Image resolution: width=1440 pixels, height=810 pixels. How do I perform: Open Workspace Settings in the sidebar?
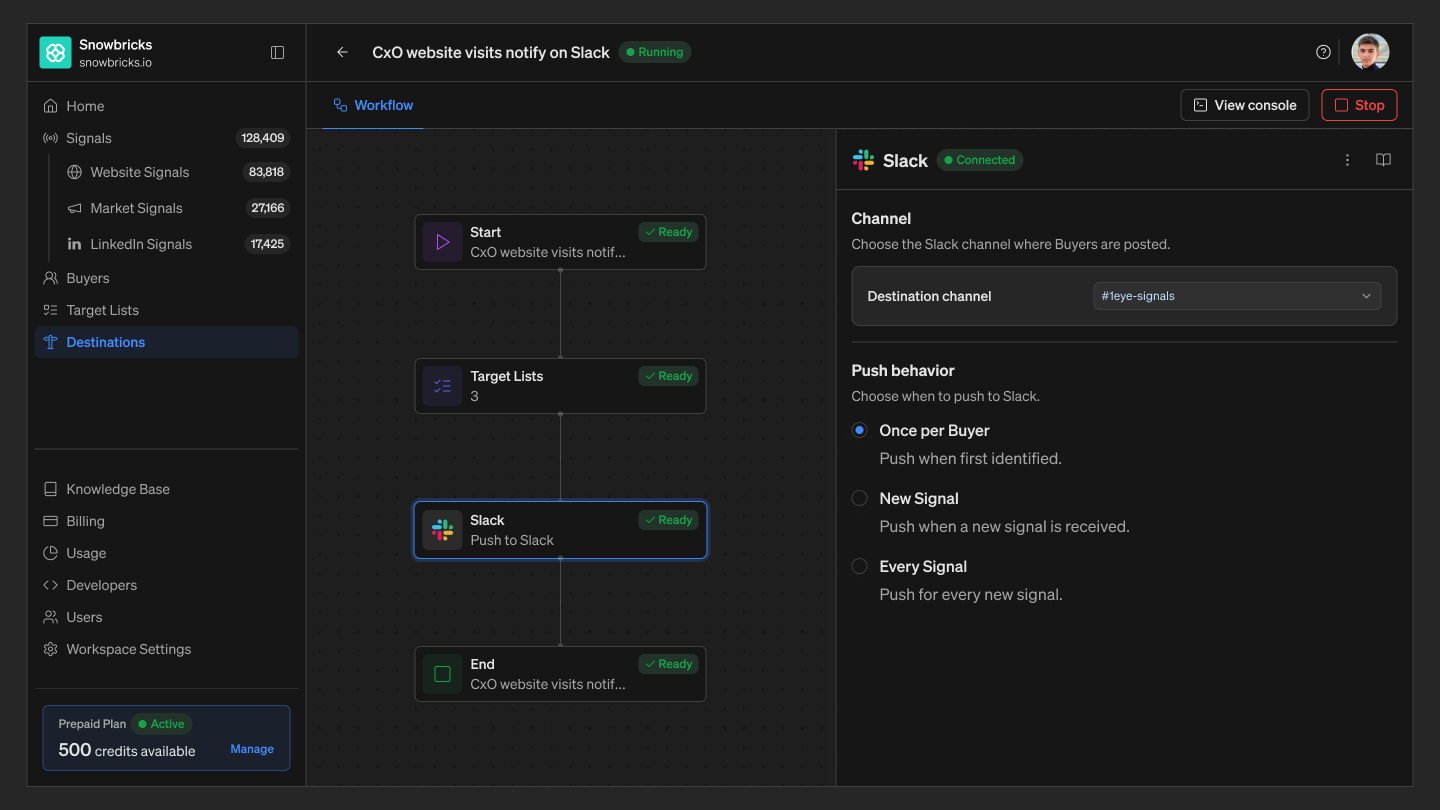[x=166, y=649]
